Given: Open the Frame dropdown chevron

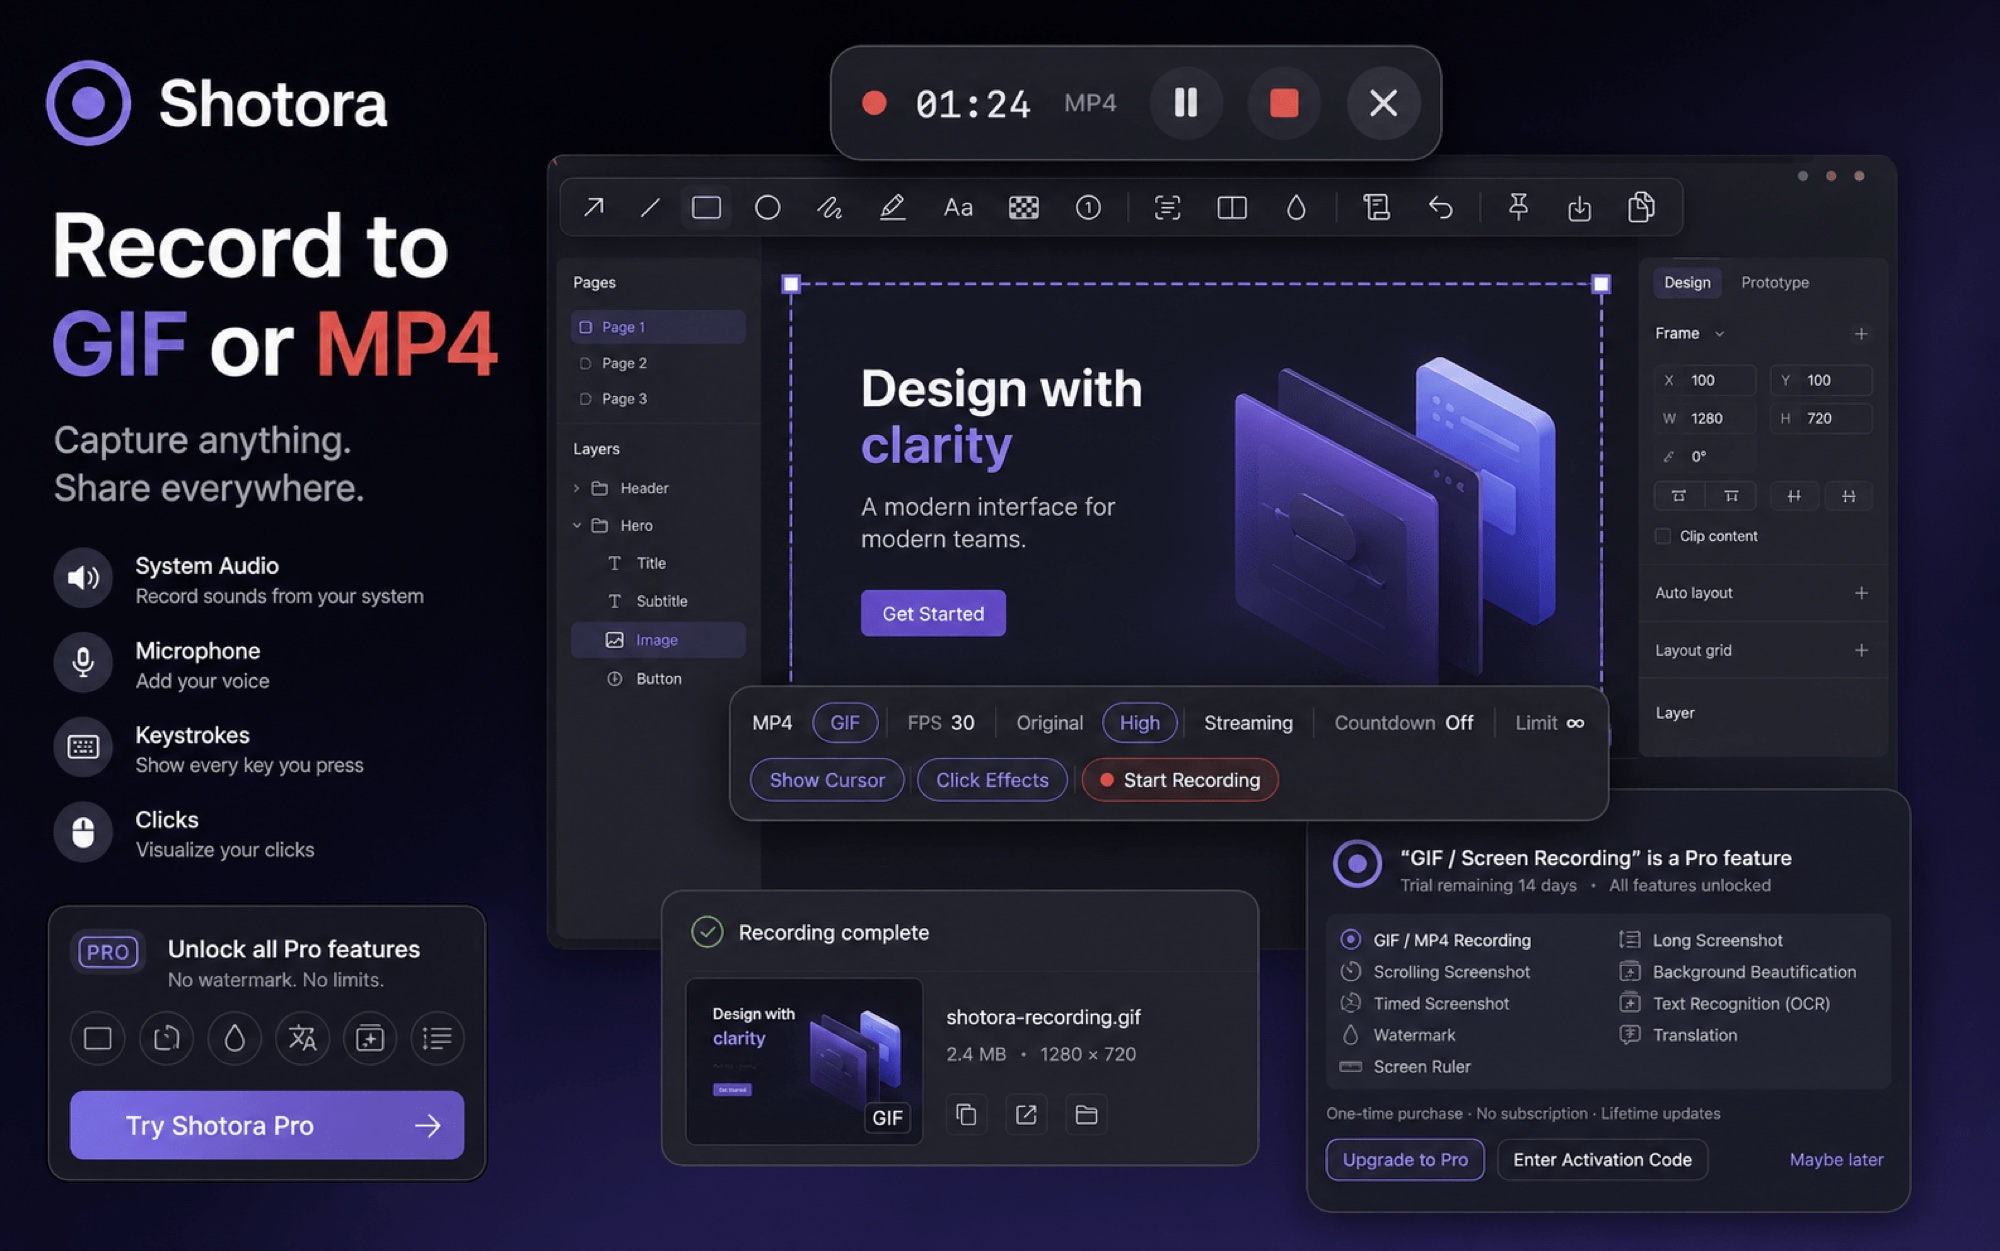Looking at the screenshot, I should (1719, 334).
